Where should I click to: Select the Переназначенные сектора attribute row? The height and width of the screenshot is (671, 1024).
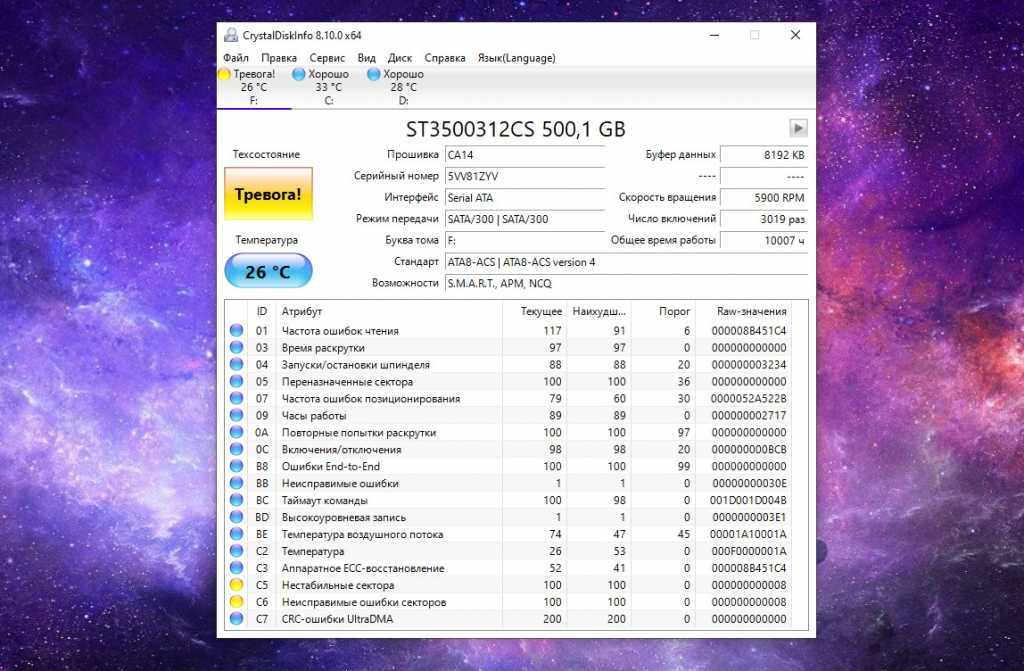390,381
